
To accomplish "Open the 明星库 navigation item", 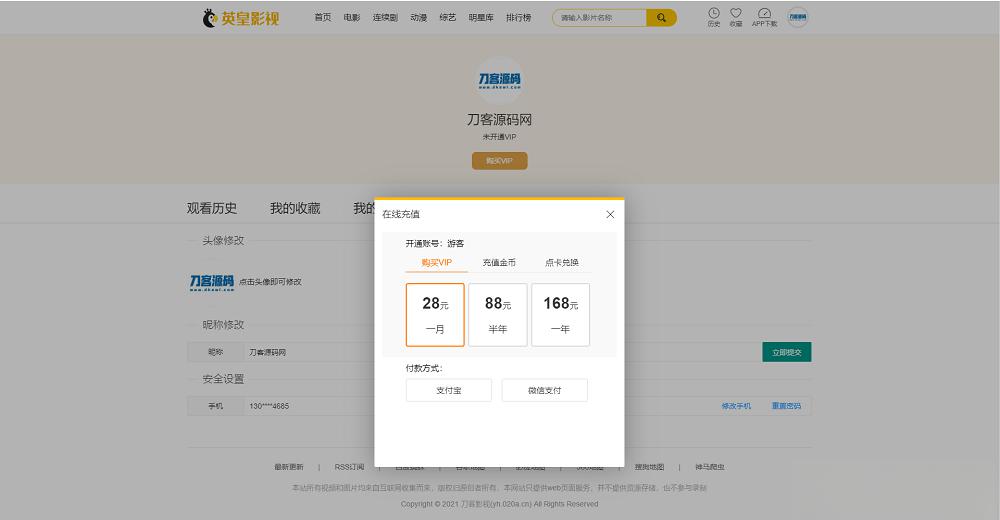I will (x=481, y=18).
